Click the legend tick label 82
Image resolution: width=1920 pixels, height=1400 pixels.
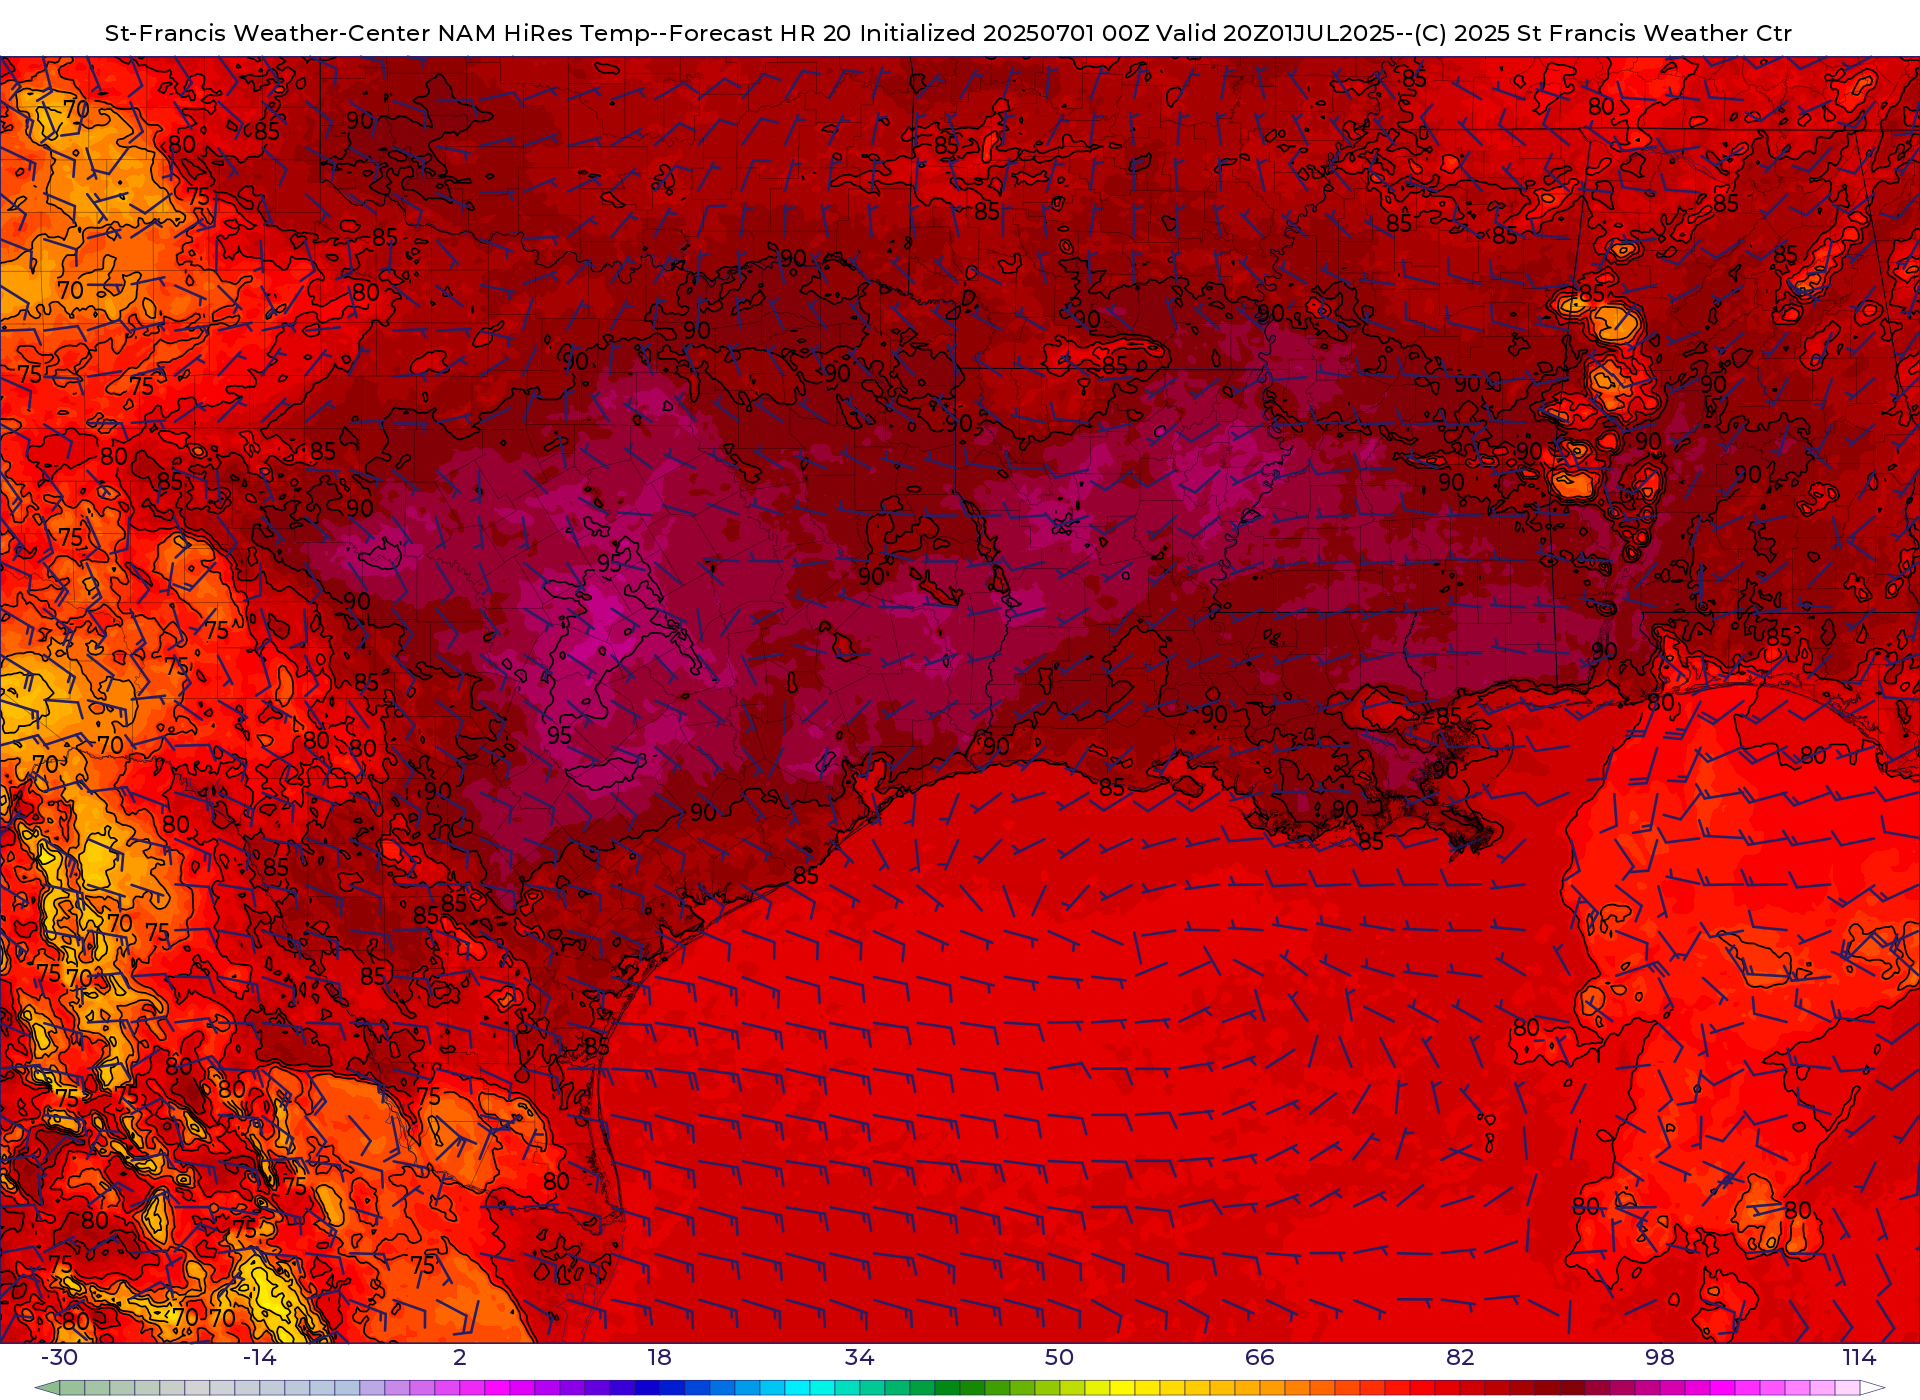pyautogui.click(x=1460, y=1357)
